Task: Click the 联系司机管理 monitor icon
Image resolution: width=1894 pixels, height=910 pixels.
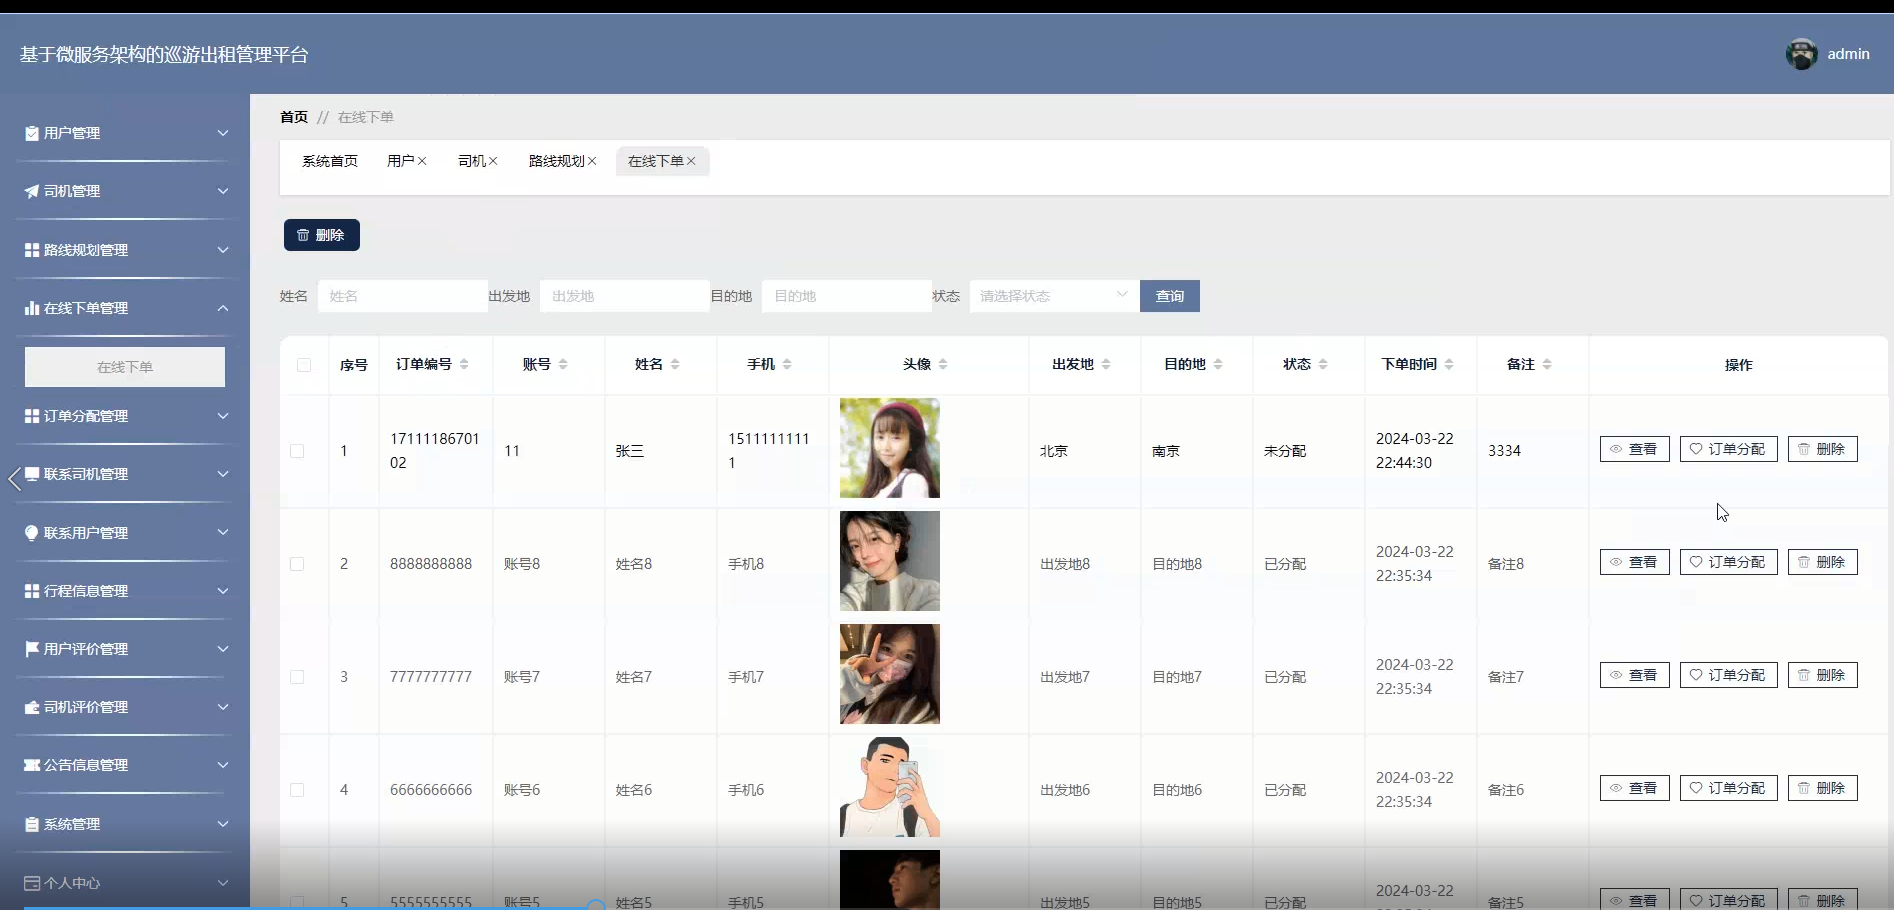Action: [x=32, y=474]
